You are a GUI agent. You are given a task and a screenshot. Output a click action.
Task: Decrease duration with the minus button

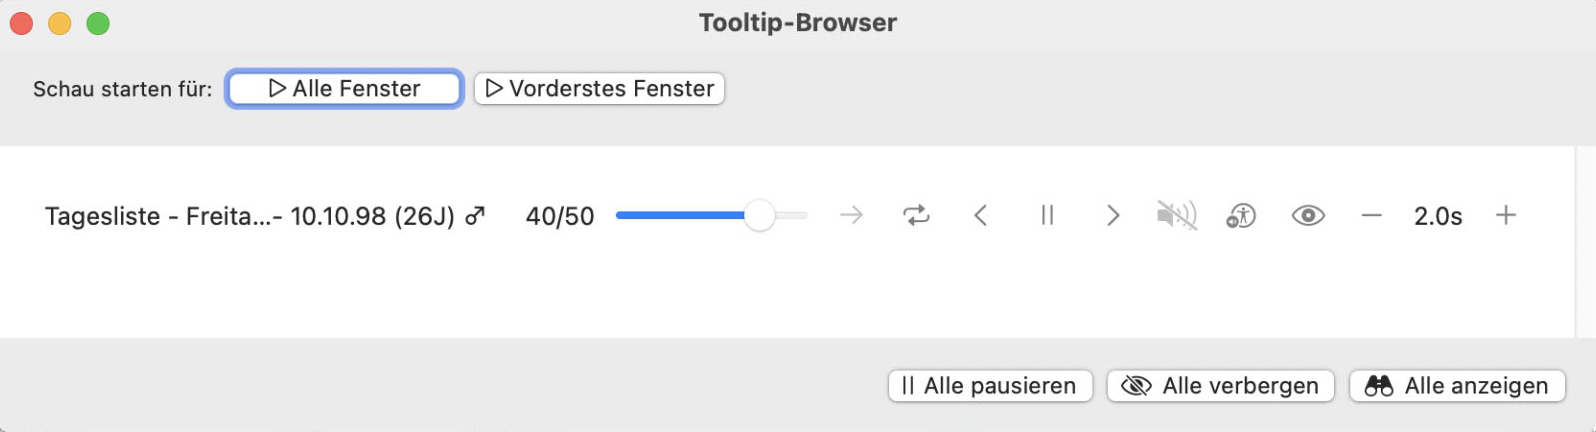point(1371,215)
